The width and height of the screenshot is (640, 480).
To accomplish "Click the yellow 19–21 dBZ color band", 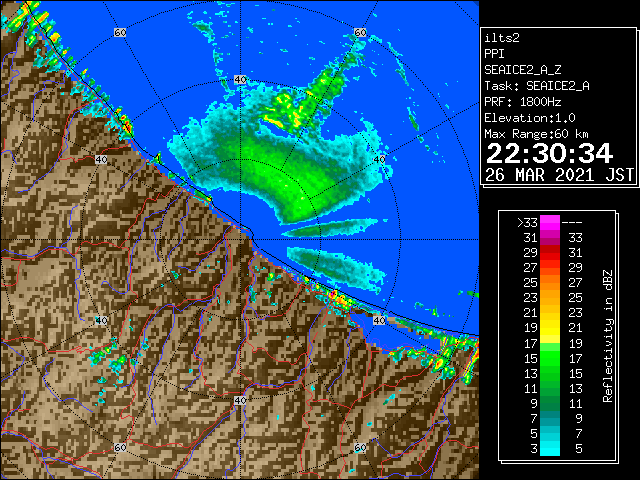I will [x=549, y=328].
